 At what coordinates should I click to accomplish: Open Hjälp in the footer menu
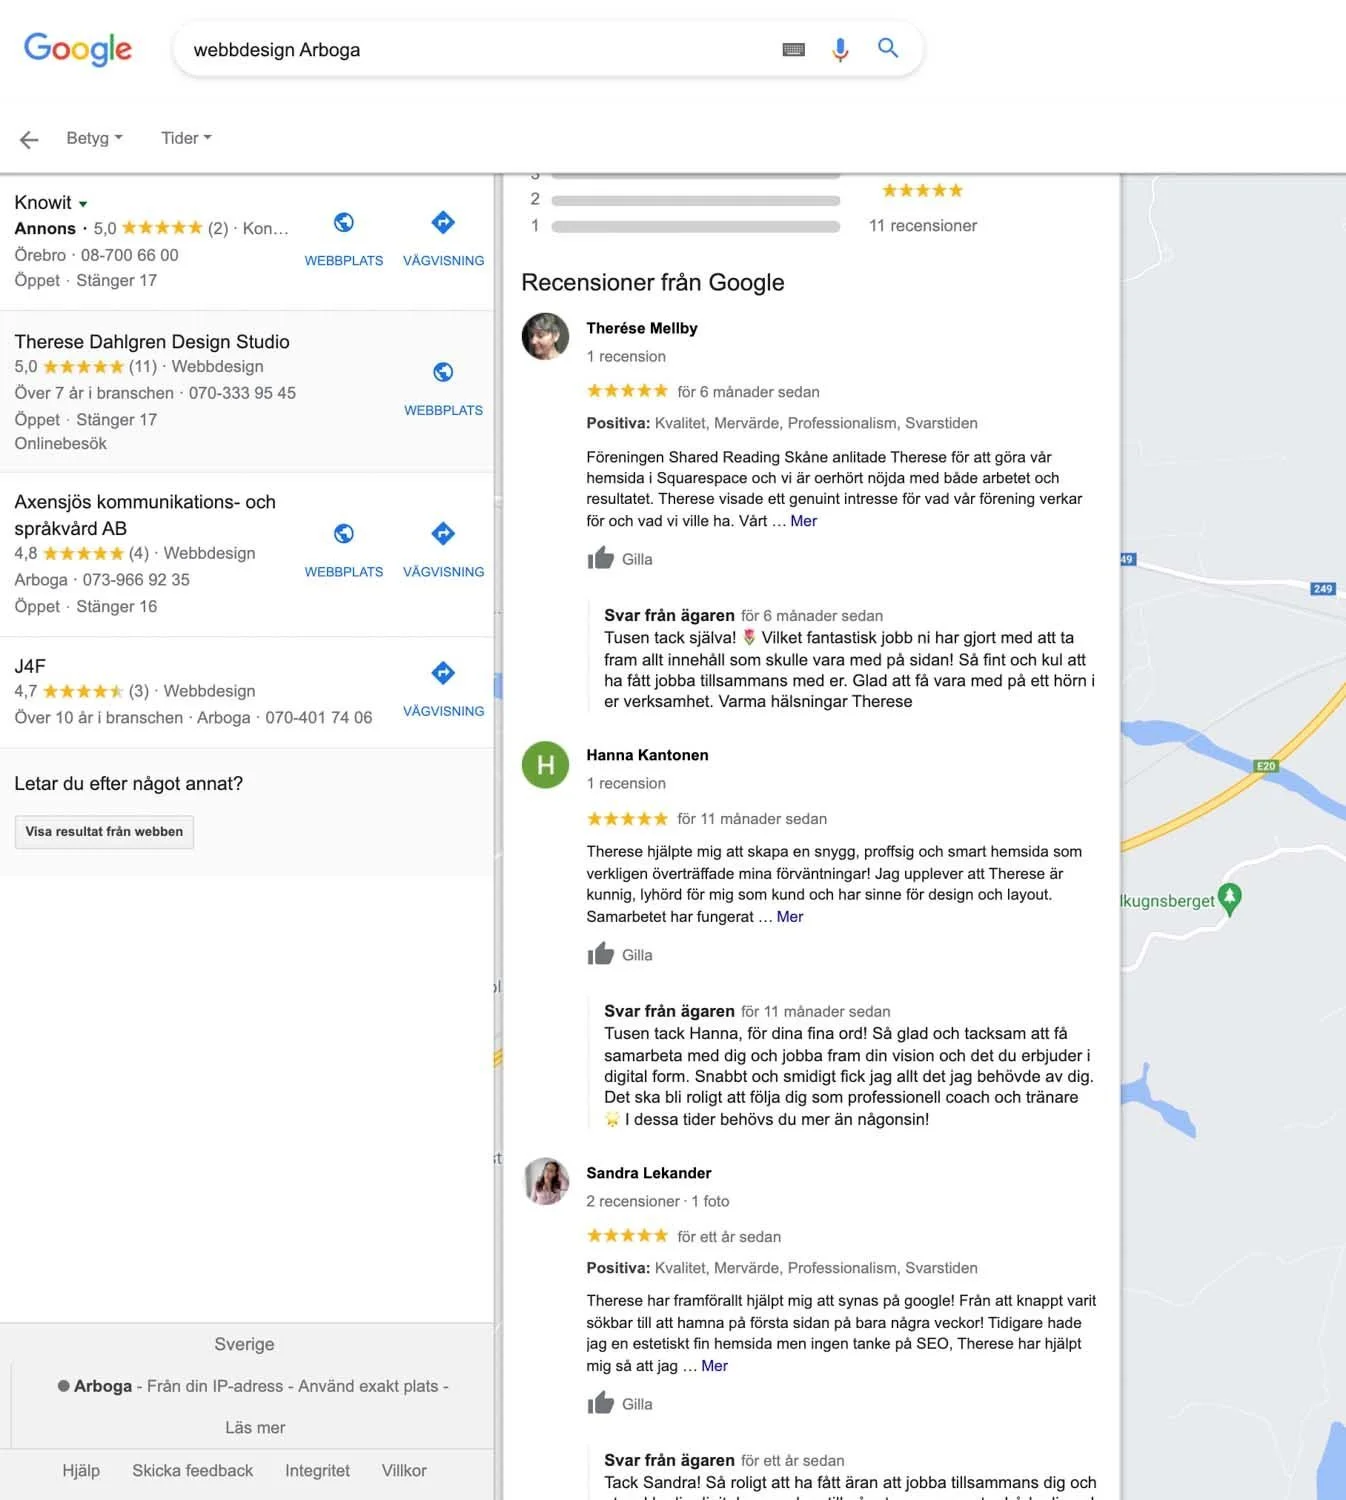(81, 1470)
